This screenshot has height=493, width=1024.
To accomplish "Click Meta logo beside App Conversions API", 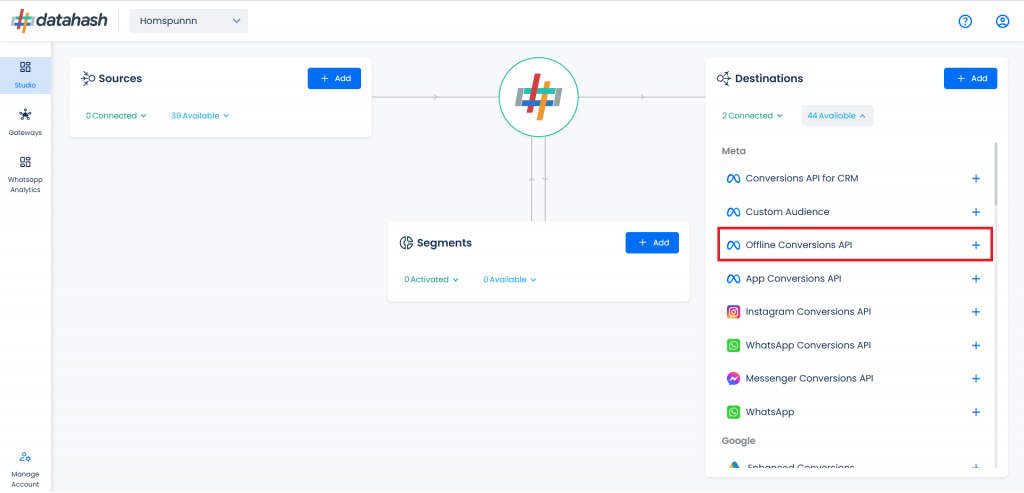I will tap(733, 279).
